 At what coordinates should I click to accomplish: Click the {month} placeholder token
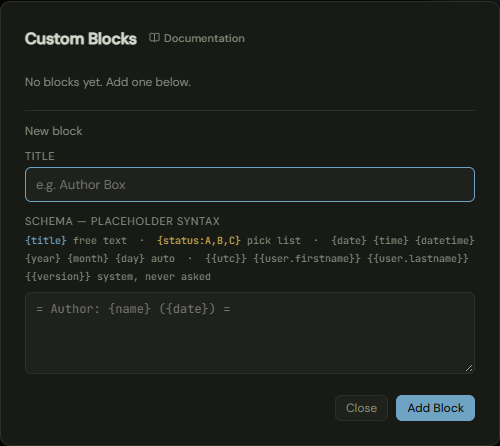coord(88,258)
